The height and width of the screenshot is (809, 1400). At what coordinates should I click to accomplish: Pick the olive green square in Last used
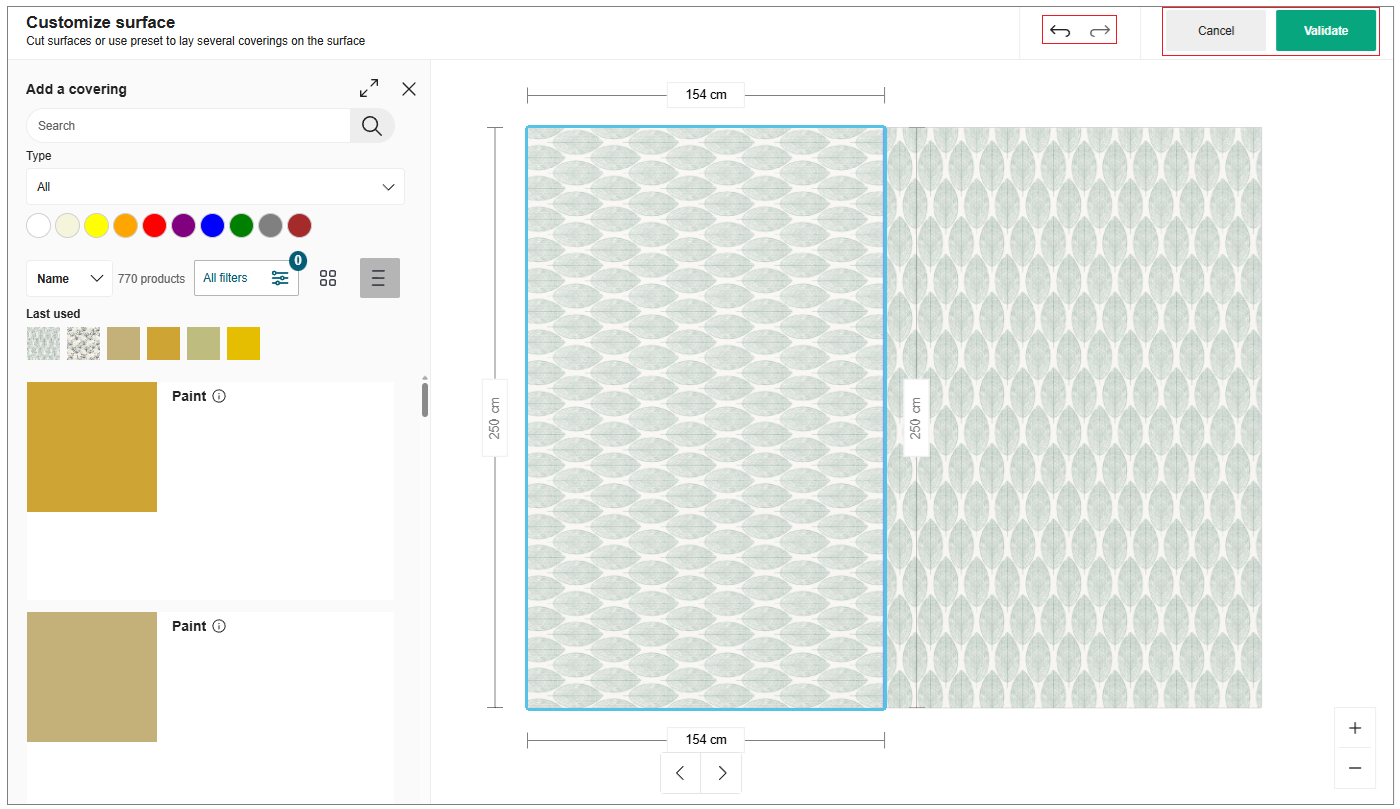(203, 343)
